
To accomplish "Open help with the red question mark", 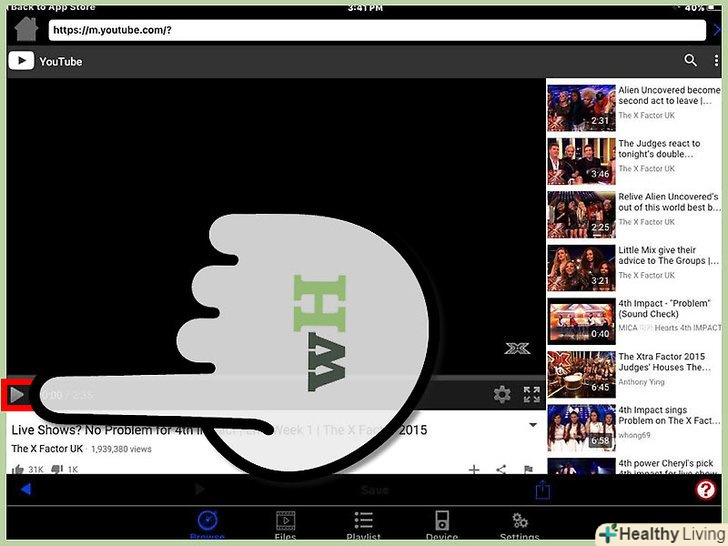I will coord(705,489).
